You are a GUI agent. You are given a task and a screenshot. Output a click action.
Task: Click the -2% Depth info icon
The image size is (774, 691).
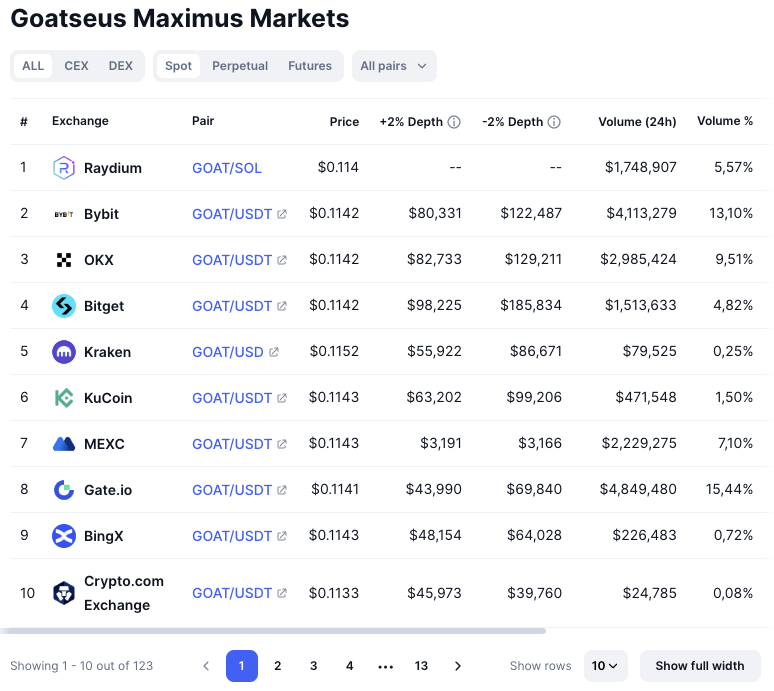point(554,122)
